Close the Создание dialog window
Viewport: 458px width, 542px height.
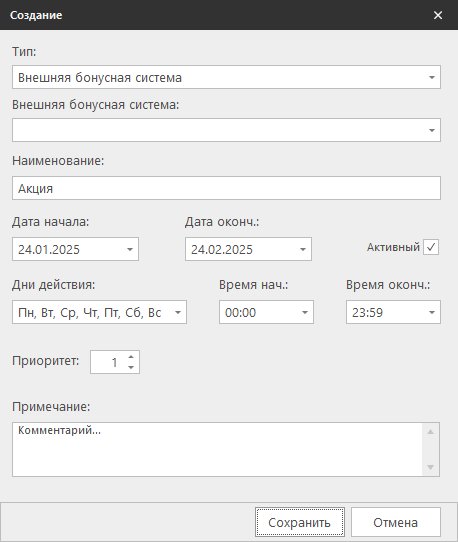click(x=438, y=15)
